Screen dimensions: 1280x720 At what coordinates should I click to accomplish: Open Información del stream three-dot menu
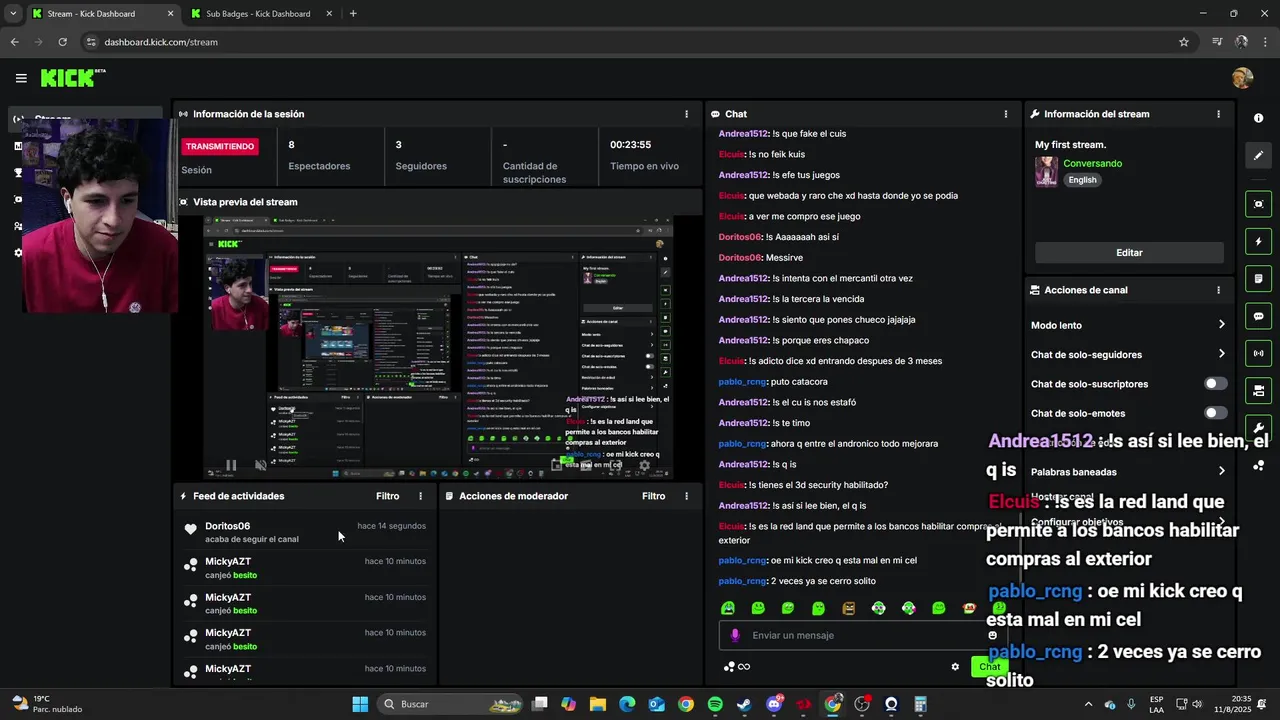[1218, 114]
